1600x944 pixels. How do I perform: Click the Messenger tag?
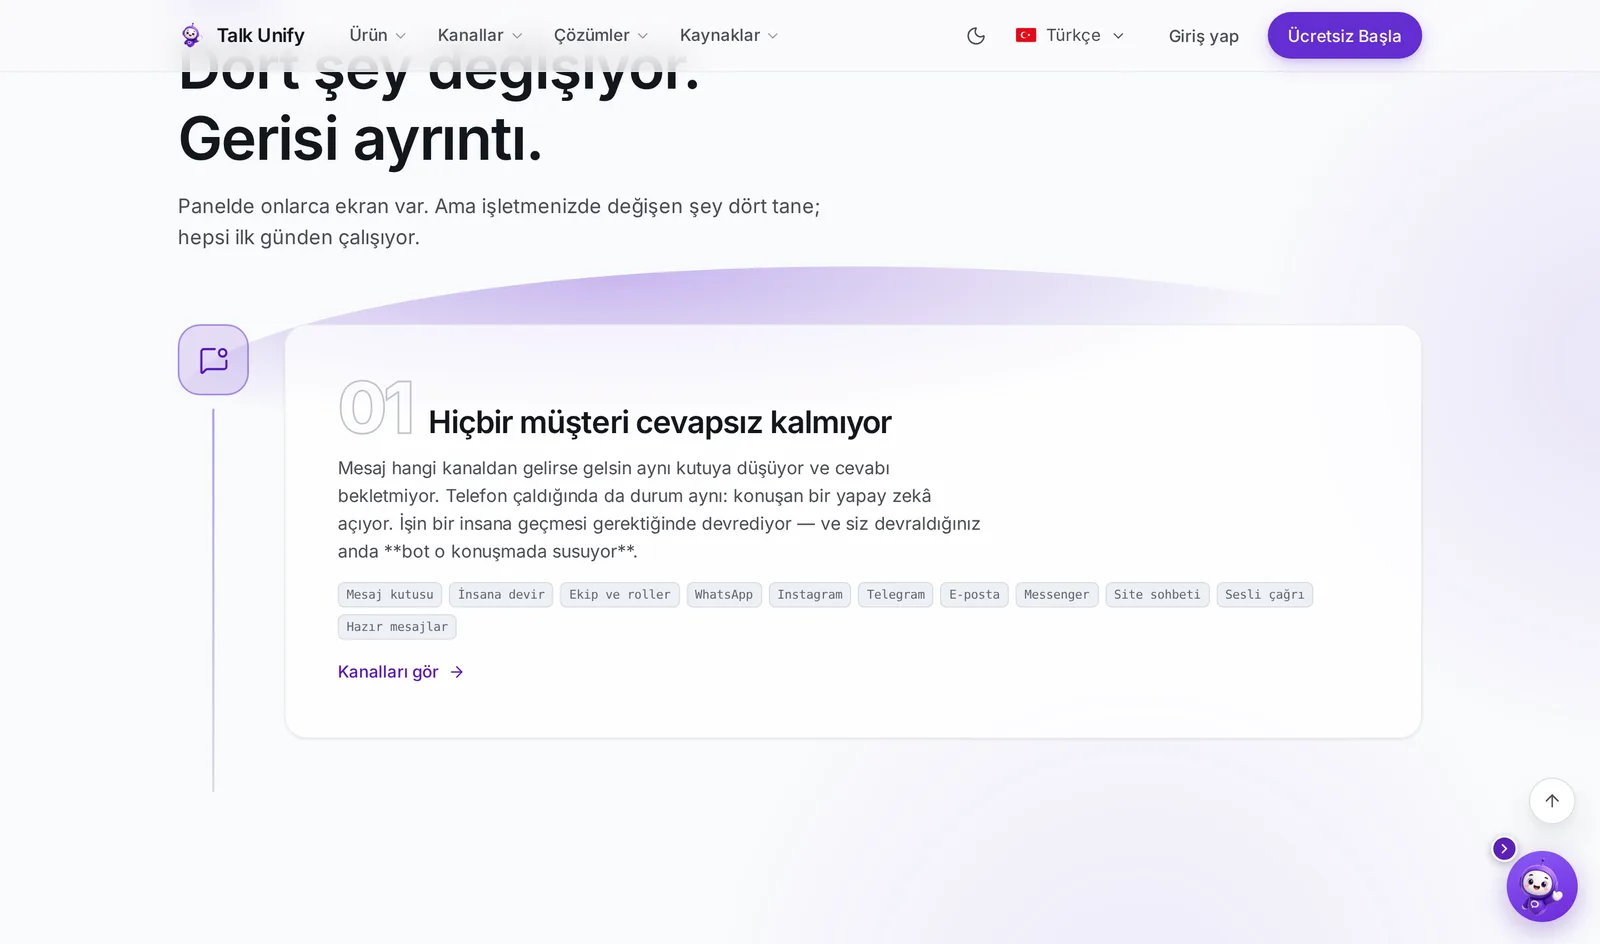pyautogui.click(x=1057, y=595)
